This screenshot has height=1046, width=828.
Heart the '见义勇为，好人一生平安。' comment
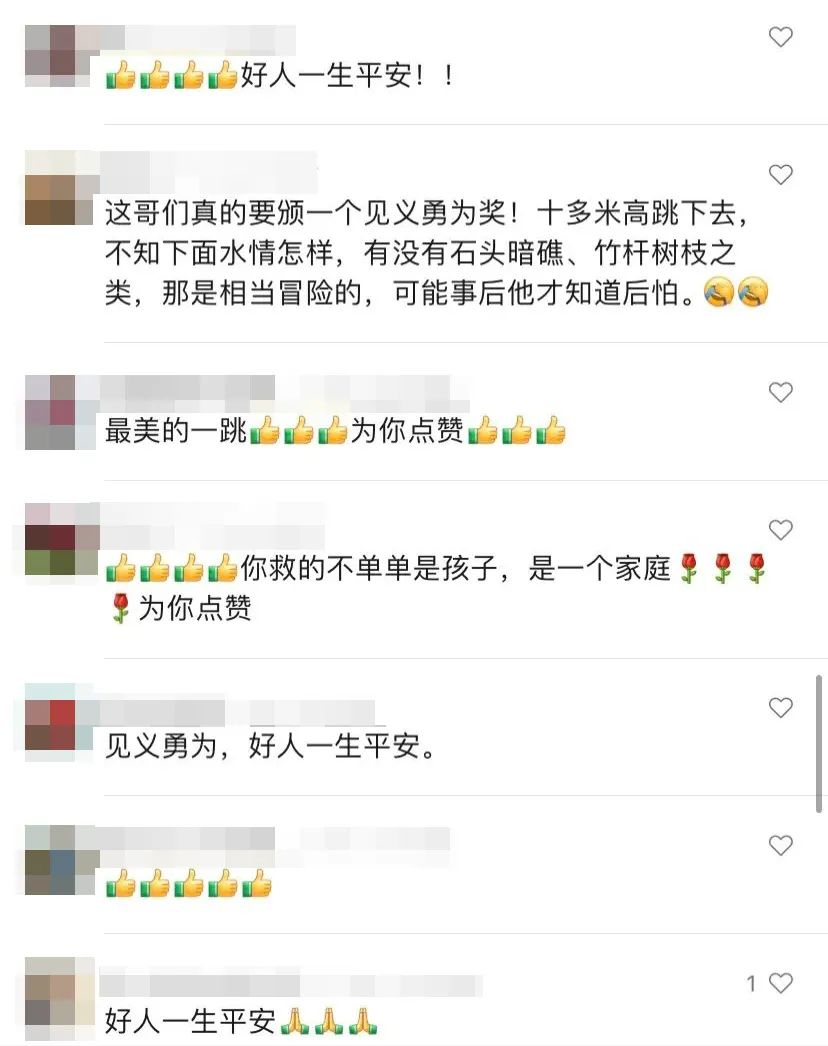(x=781, y=707)
